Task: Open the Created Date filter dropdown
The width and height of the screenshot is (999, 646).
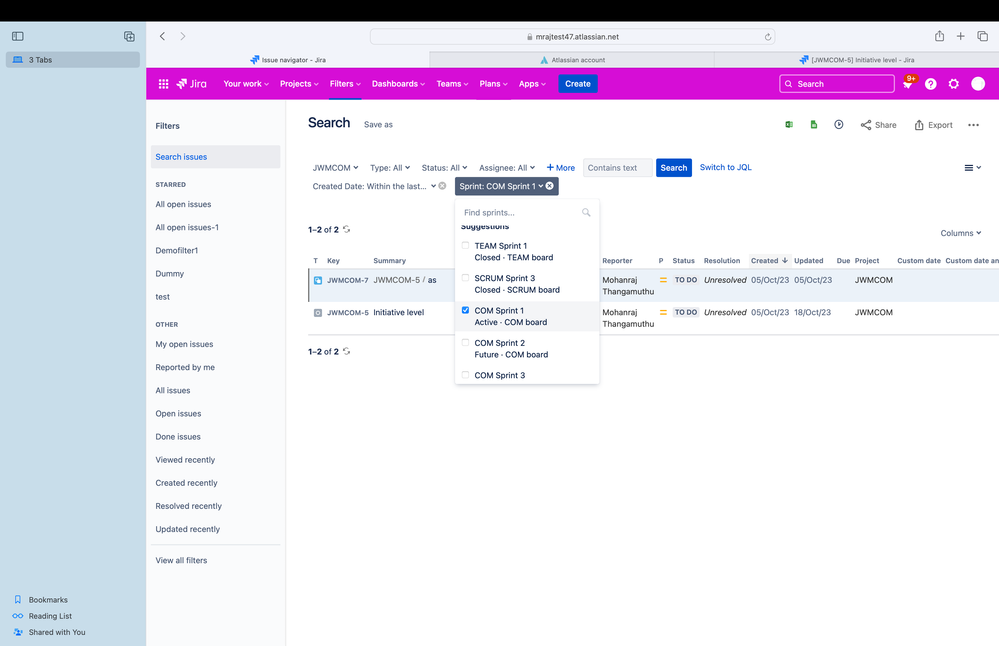Action: [x=373, y=186]
